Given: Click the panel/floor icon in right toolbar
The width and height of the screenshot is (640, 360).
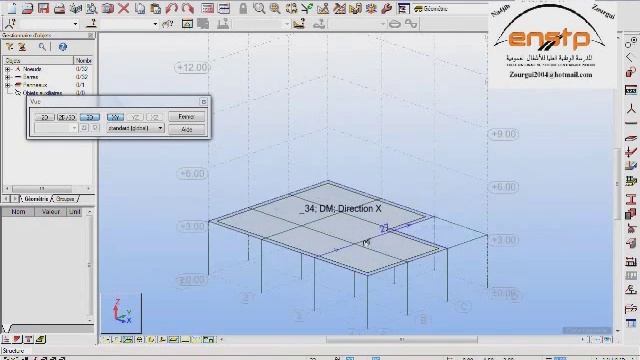Looking at the screenshot, I should (631, 138).
